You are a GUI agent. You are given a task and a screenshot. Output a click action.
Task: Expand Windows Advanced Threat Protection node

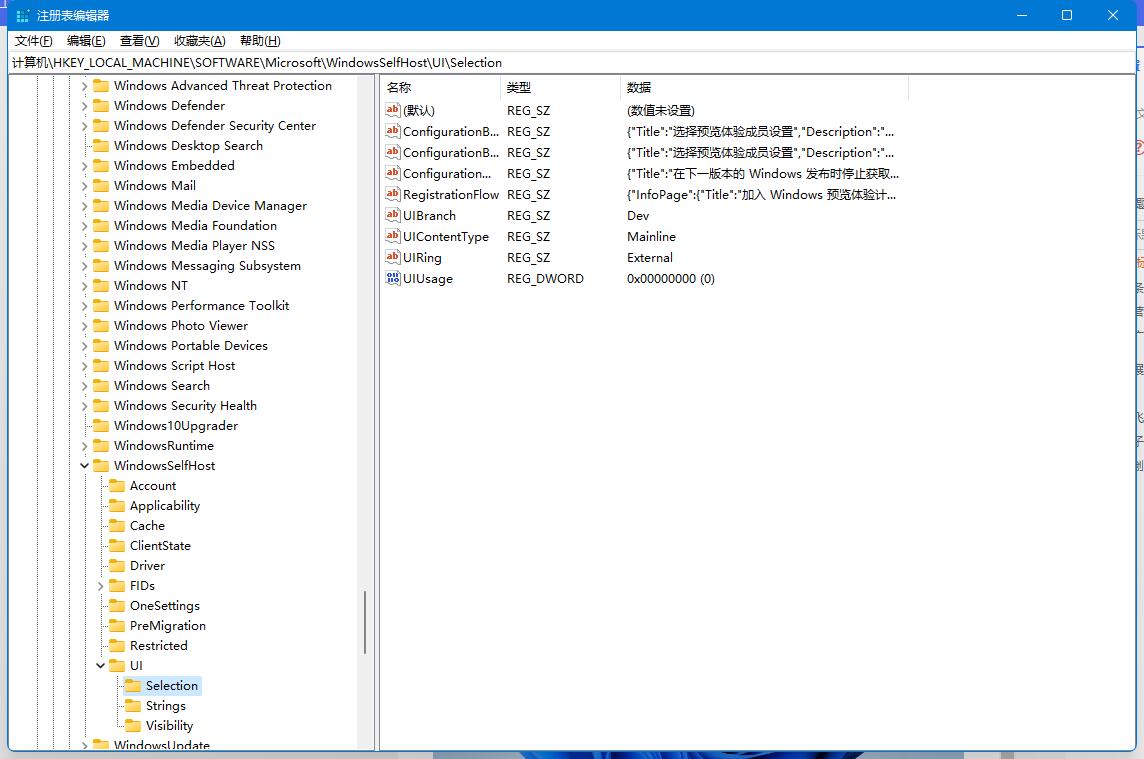[85, 86]
